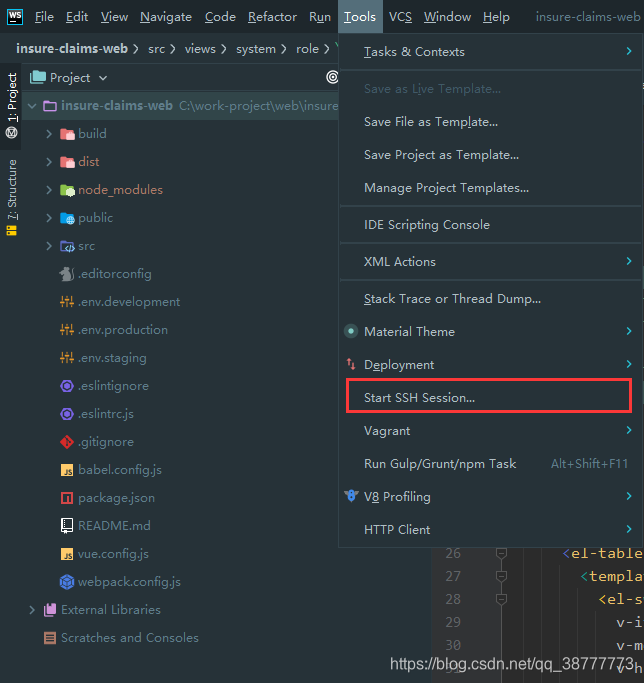The image size is (644, 683).
Task: Open IDE Scripting Console
Action: pos(490,224)
